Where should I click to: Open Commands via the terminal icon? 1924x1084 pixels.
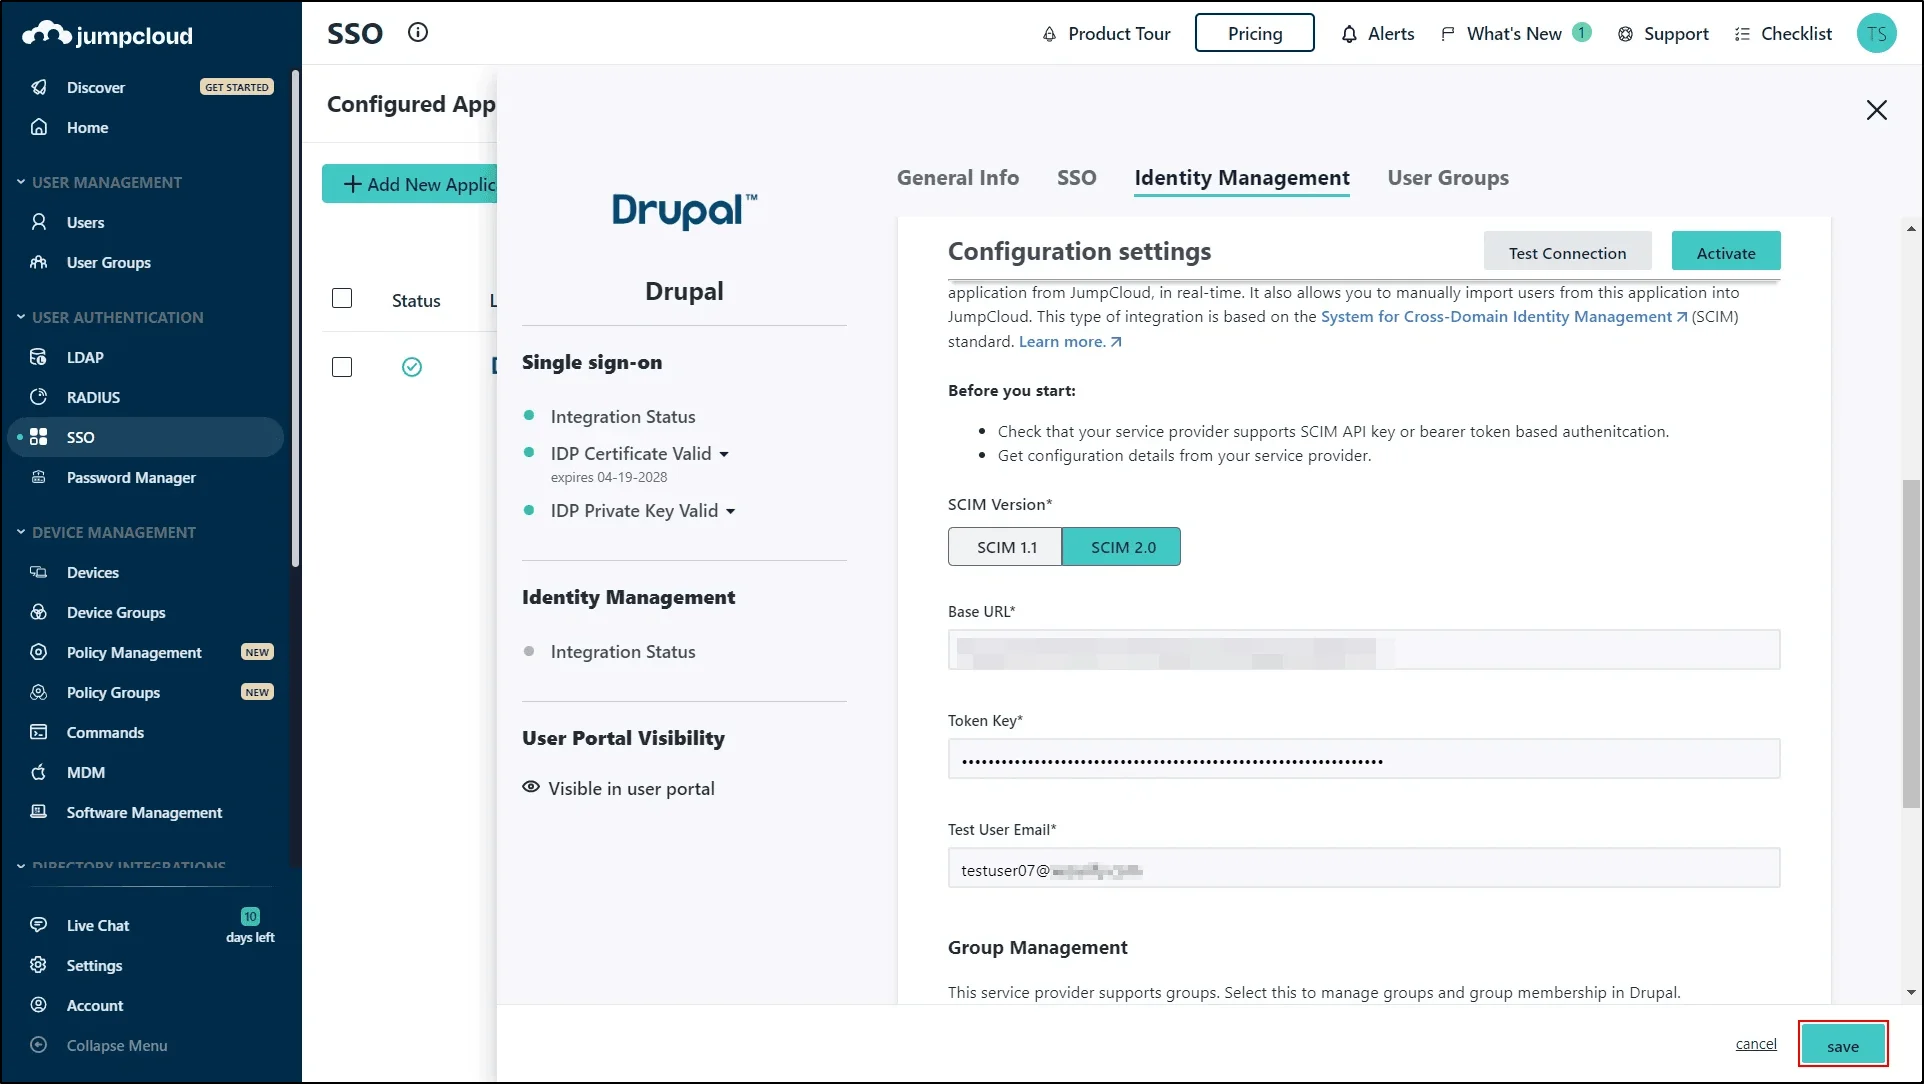coord(39,732)
